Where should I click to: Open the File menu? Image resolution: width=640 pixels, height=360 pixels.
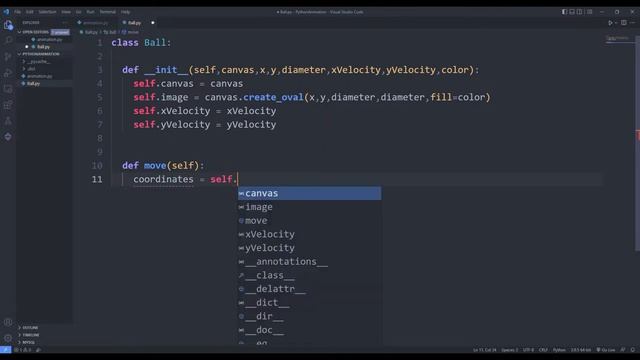[18, 12]
